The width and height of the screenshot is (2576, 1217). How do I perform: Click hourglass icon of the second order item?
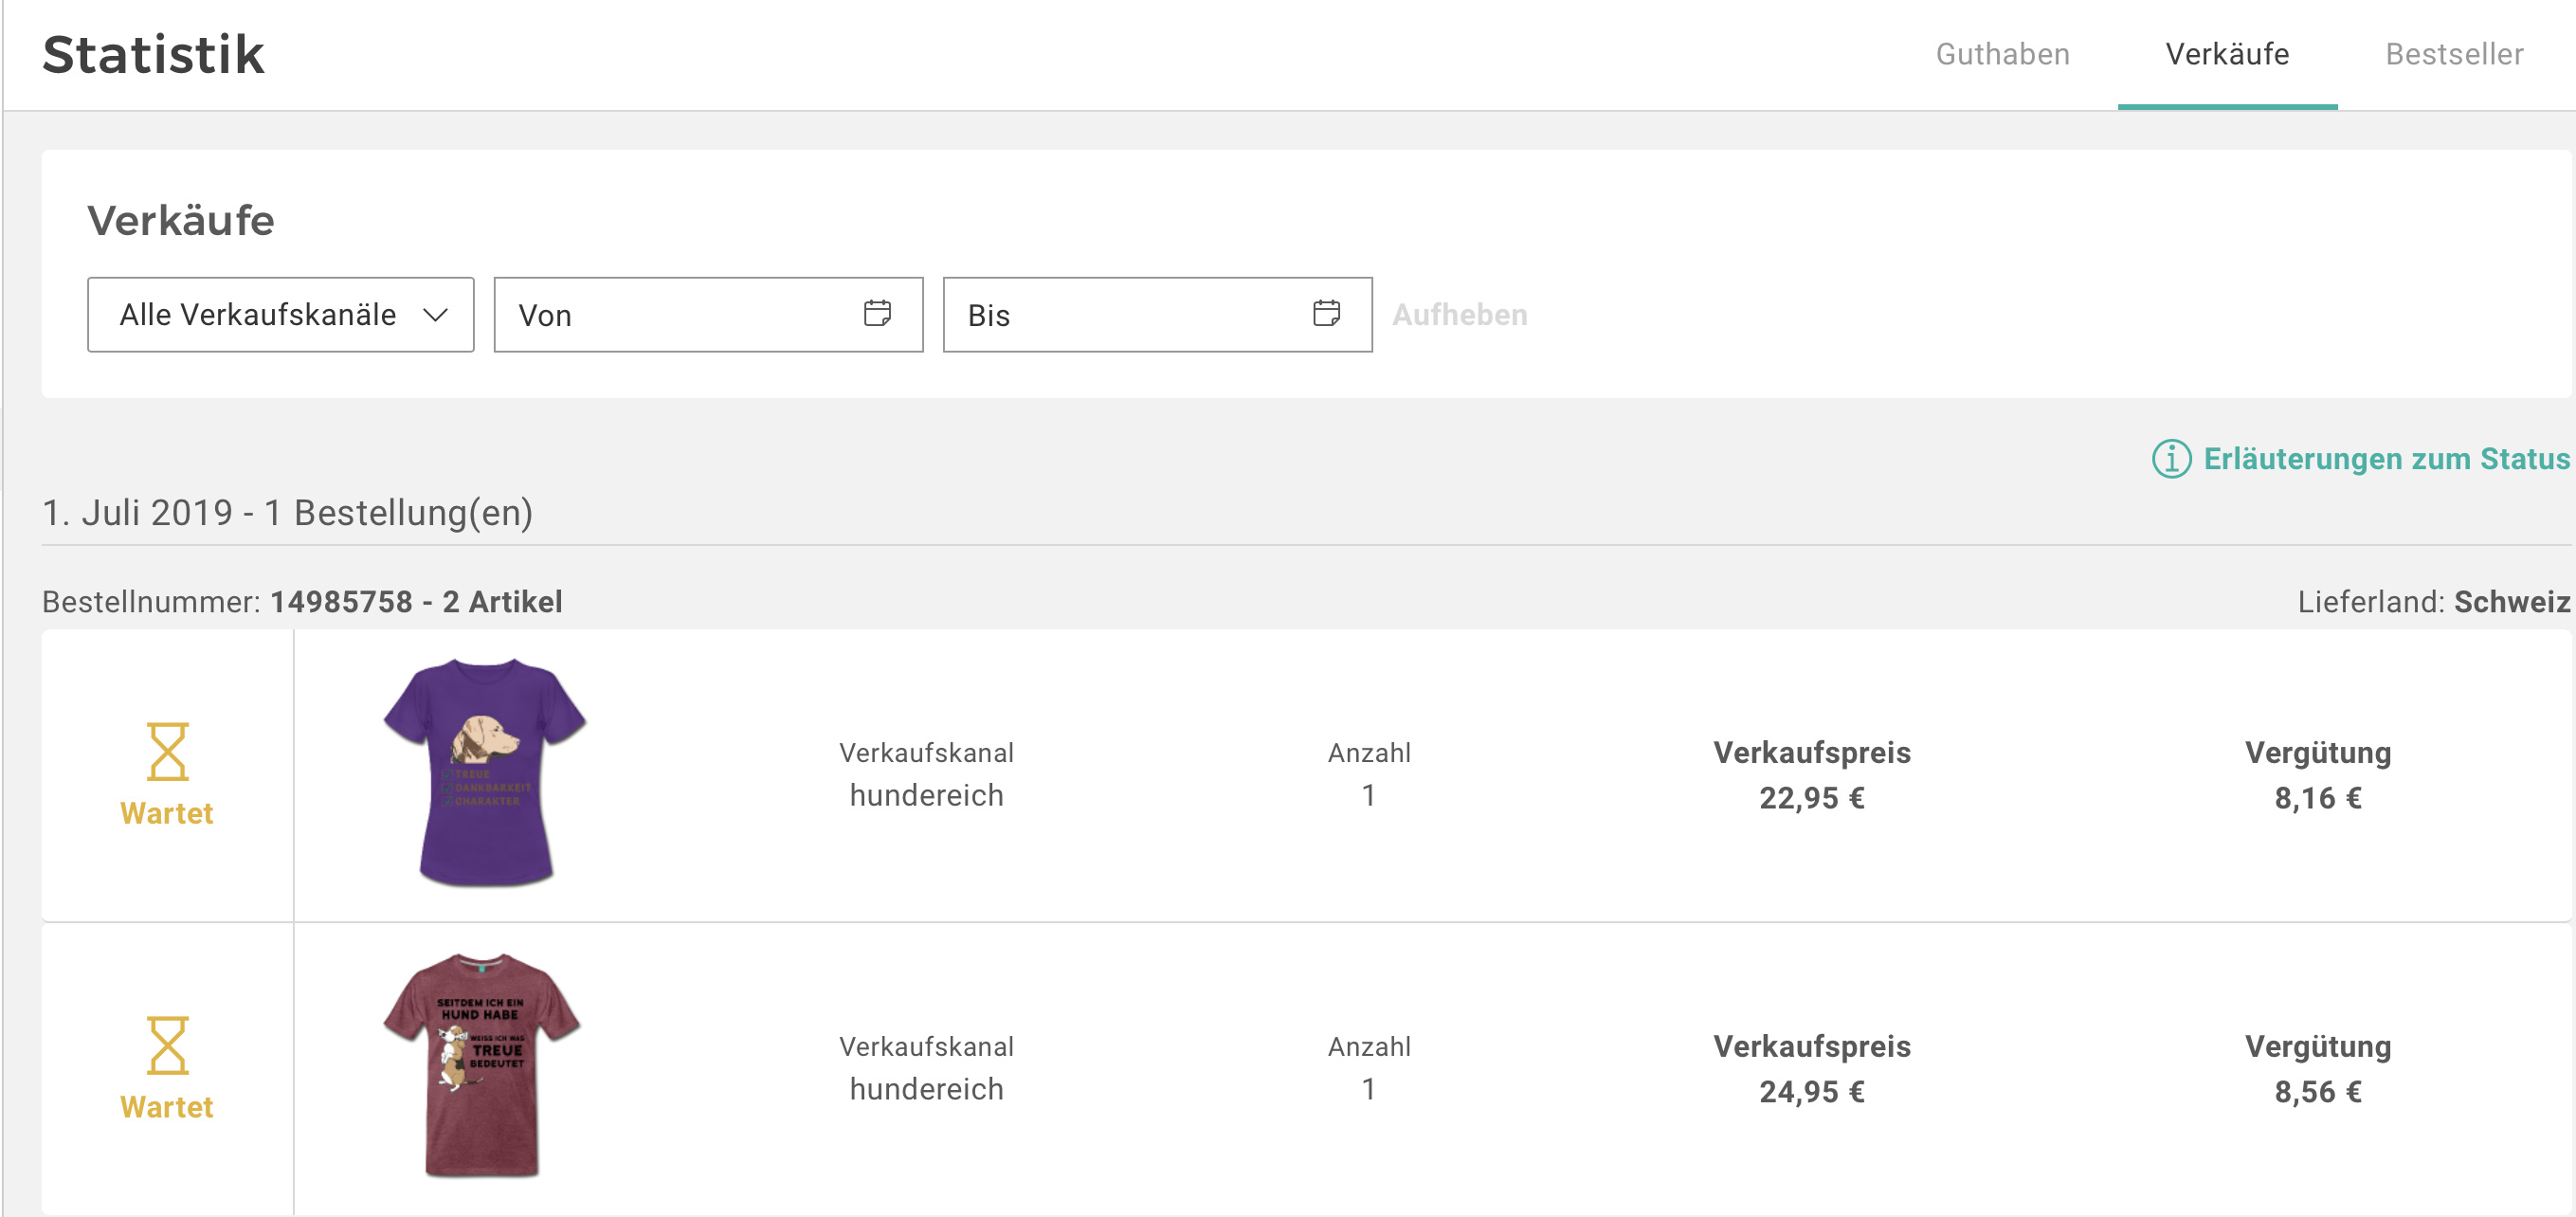tap(167, 1045)
